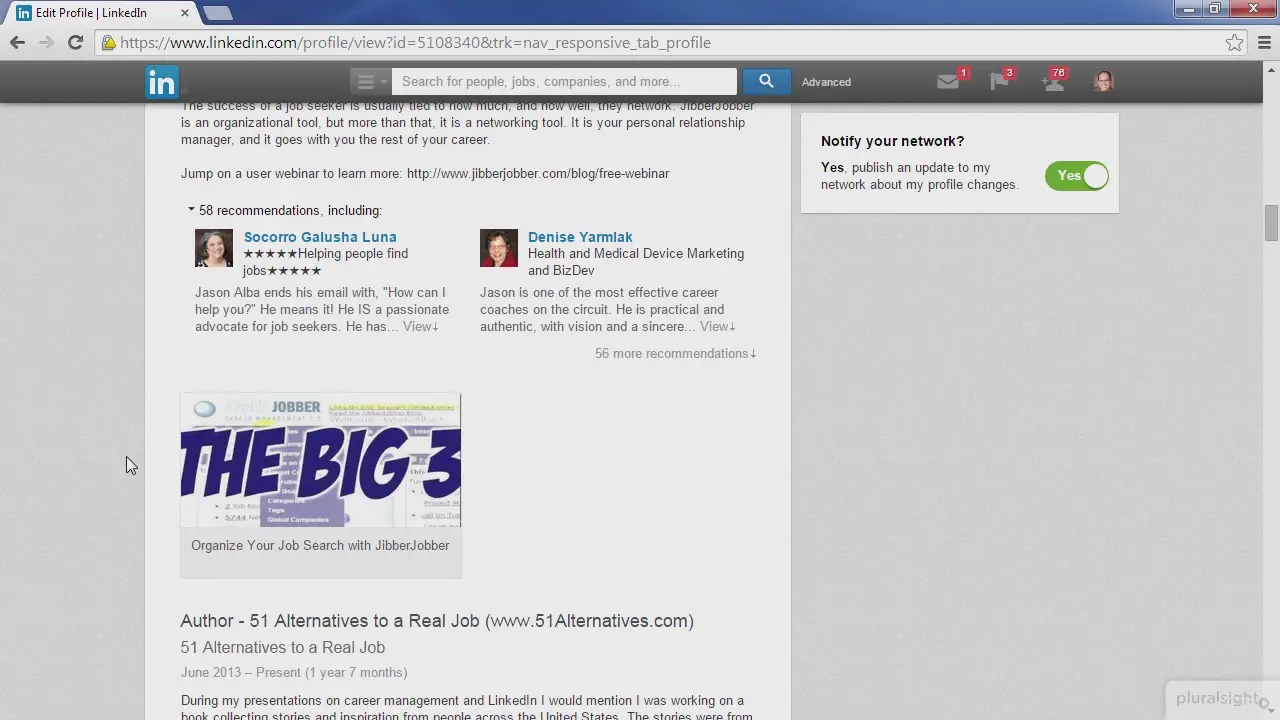Click the search box for people, jobs, companies
Screen dimensions: 1280x720
(x=564, y=82)
